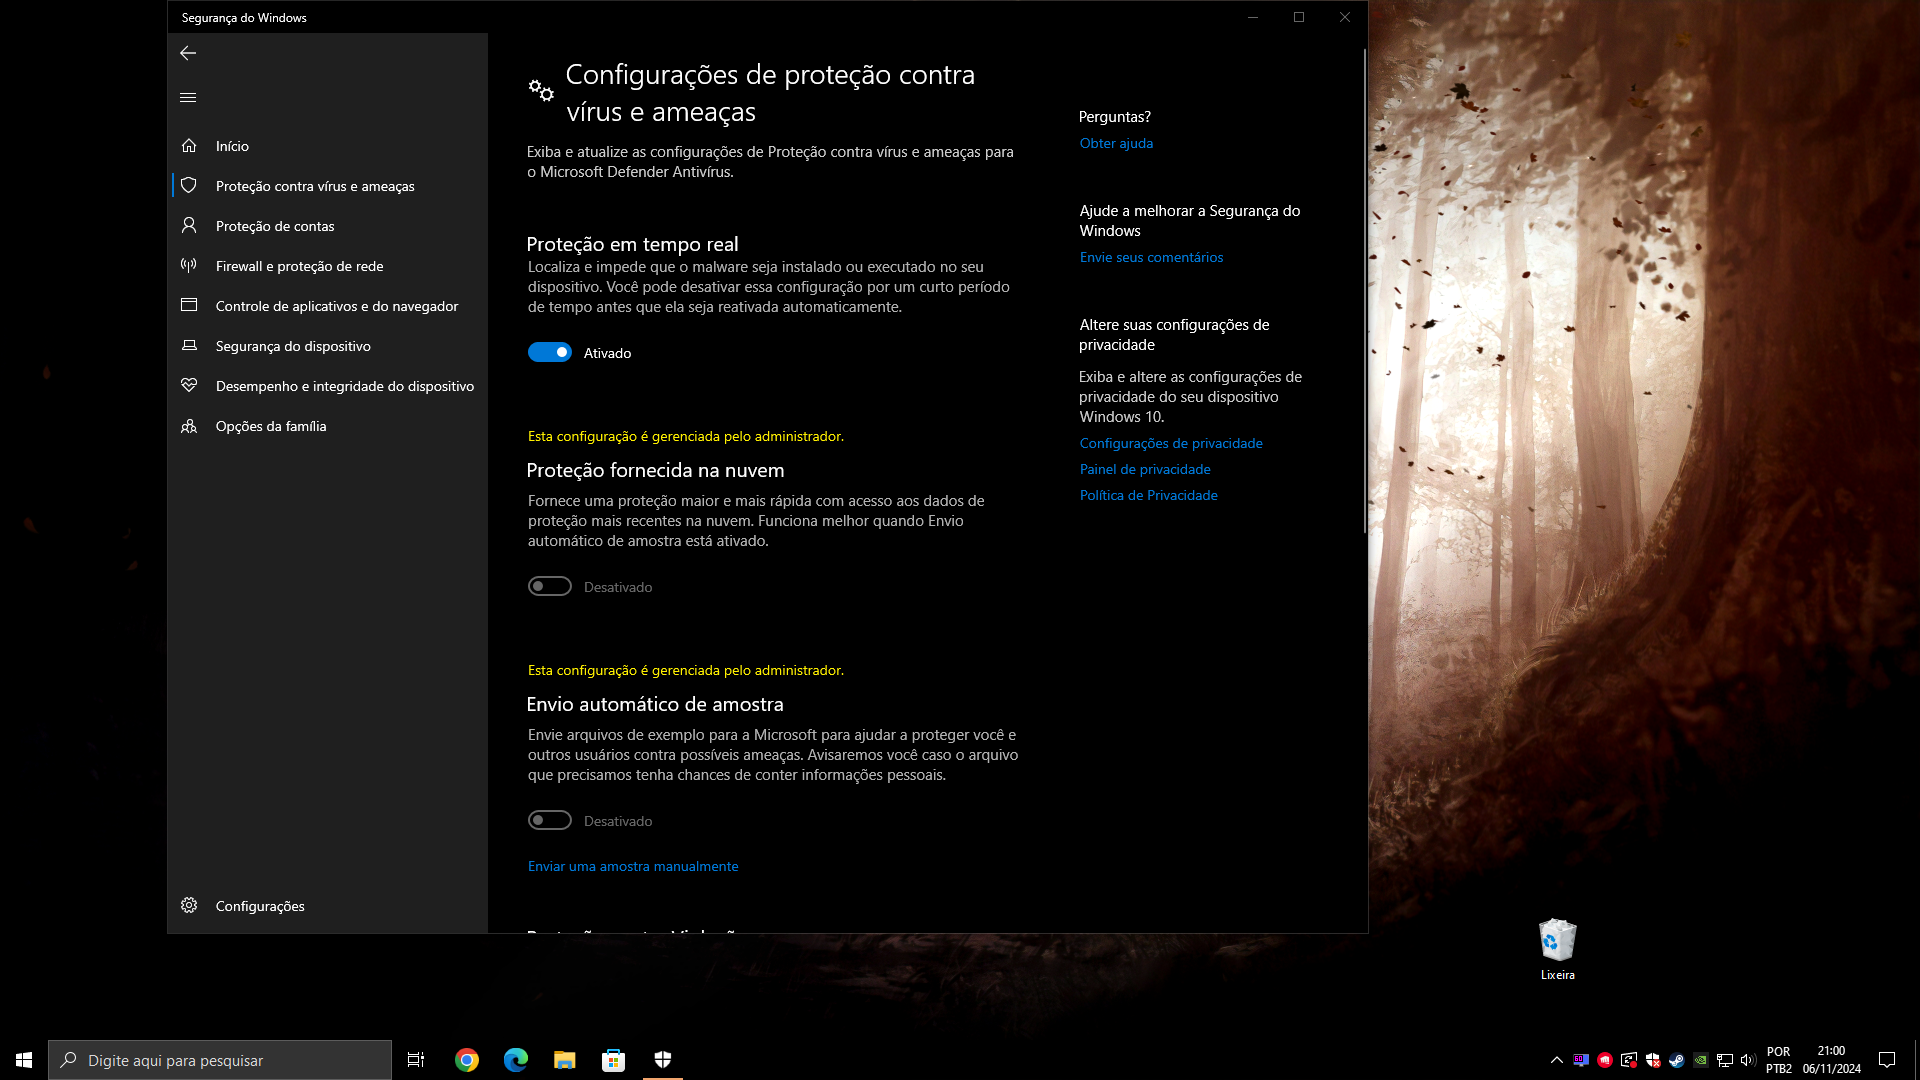Click the Windows Security shield tray icon
This screenshot has width=1920, height=1080.
pyautogui.click(x=1653, y=1060)
